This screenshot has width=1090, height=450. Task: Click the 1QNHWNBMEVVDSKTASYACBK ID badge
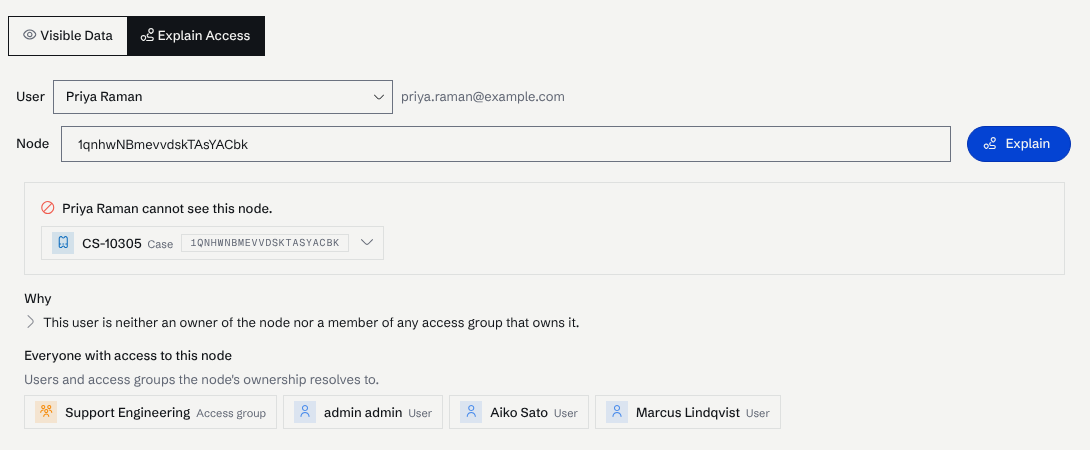point(265,243)
